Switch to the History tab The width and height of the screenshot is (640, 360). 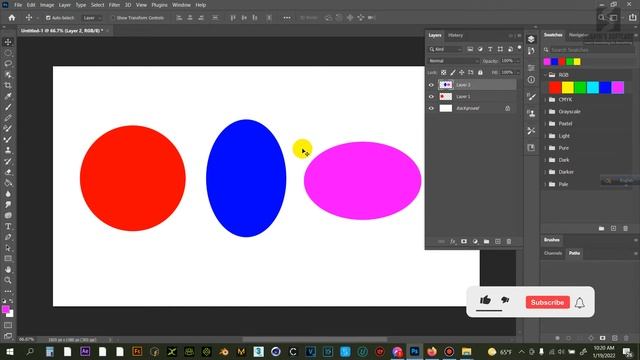pos(456,36)
